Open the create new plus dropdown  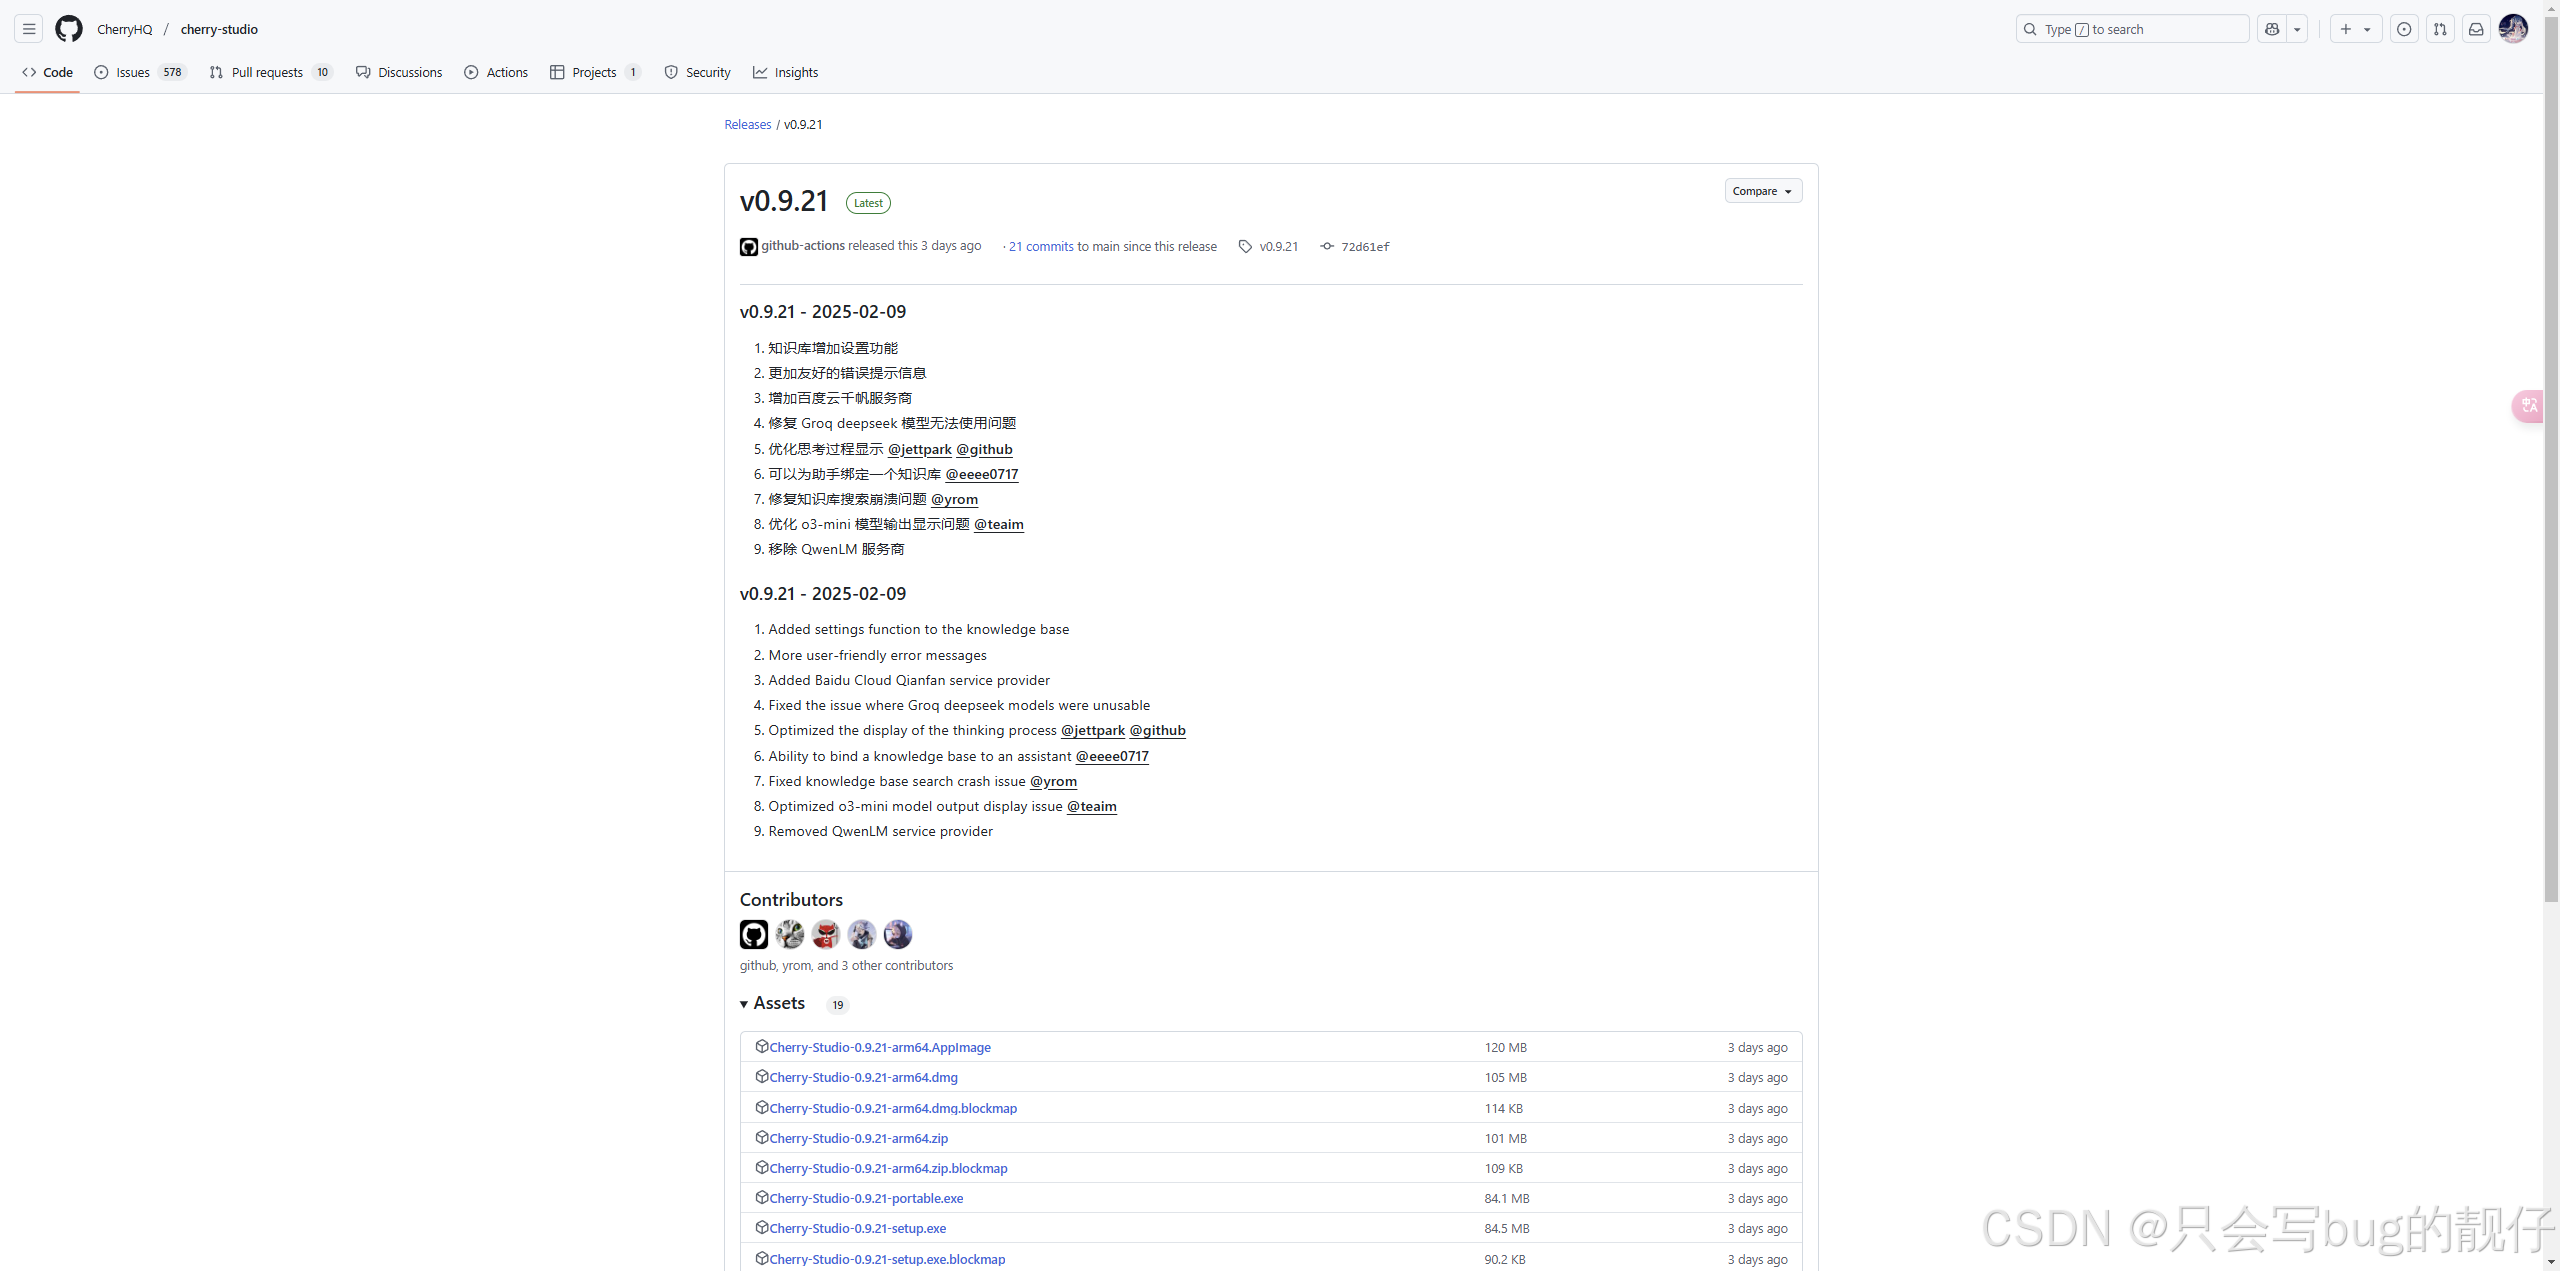coord(2355,29)
